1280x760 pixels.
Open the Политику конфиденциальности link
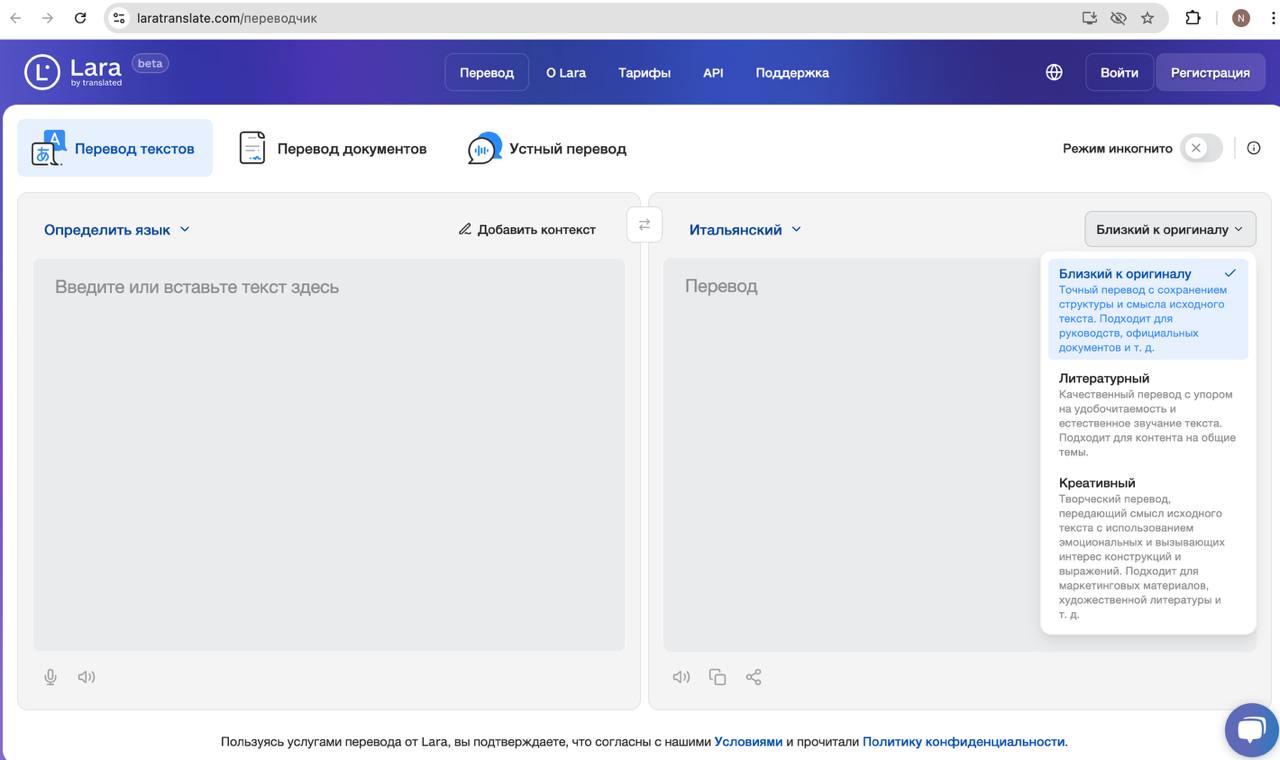click(x=963, y=741)
